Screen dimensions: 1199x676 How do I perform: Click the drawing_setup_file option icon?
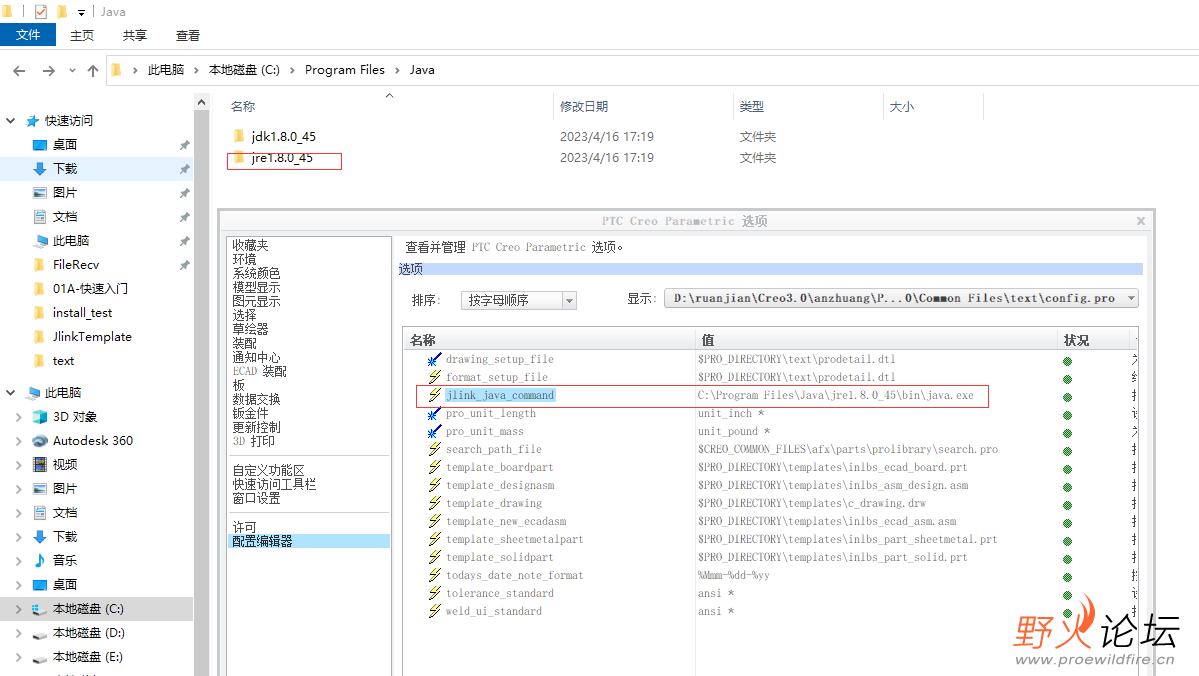click(434, 359)
